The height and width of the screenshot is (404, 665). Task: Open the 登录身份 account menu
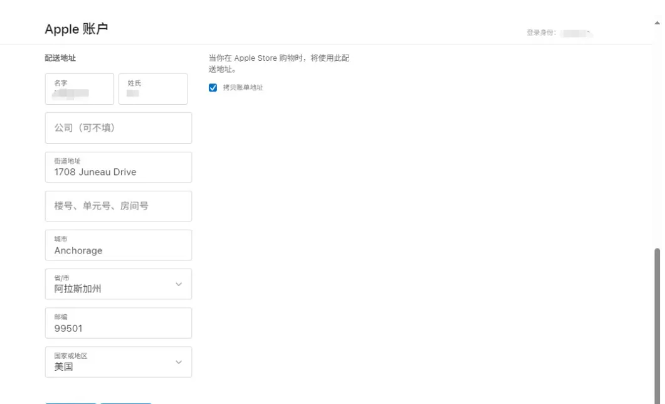coord(559,33)
